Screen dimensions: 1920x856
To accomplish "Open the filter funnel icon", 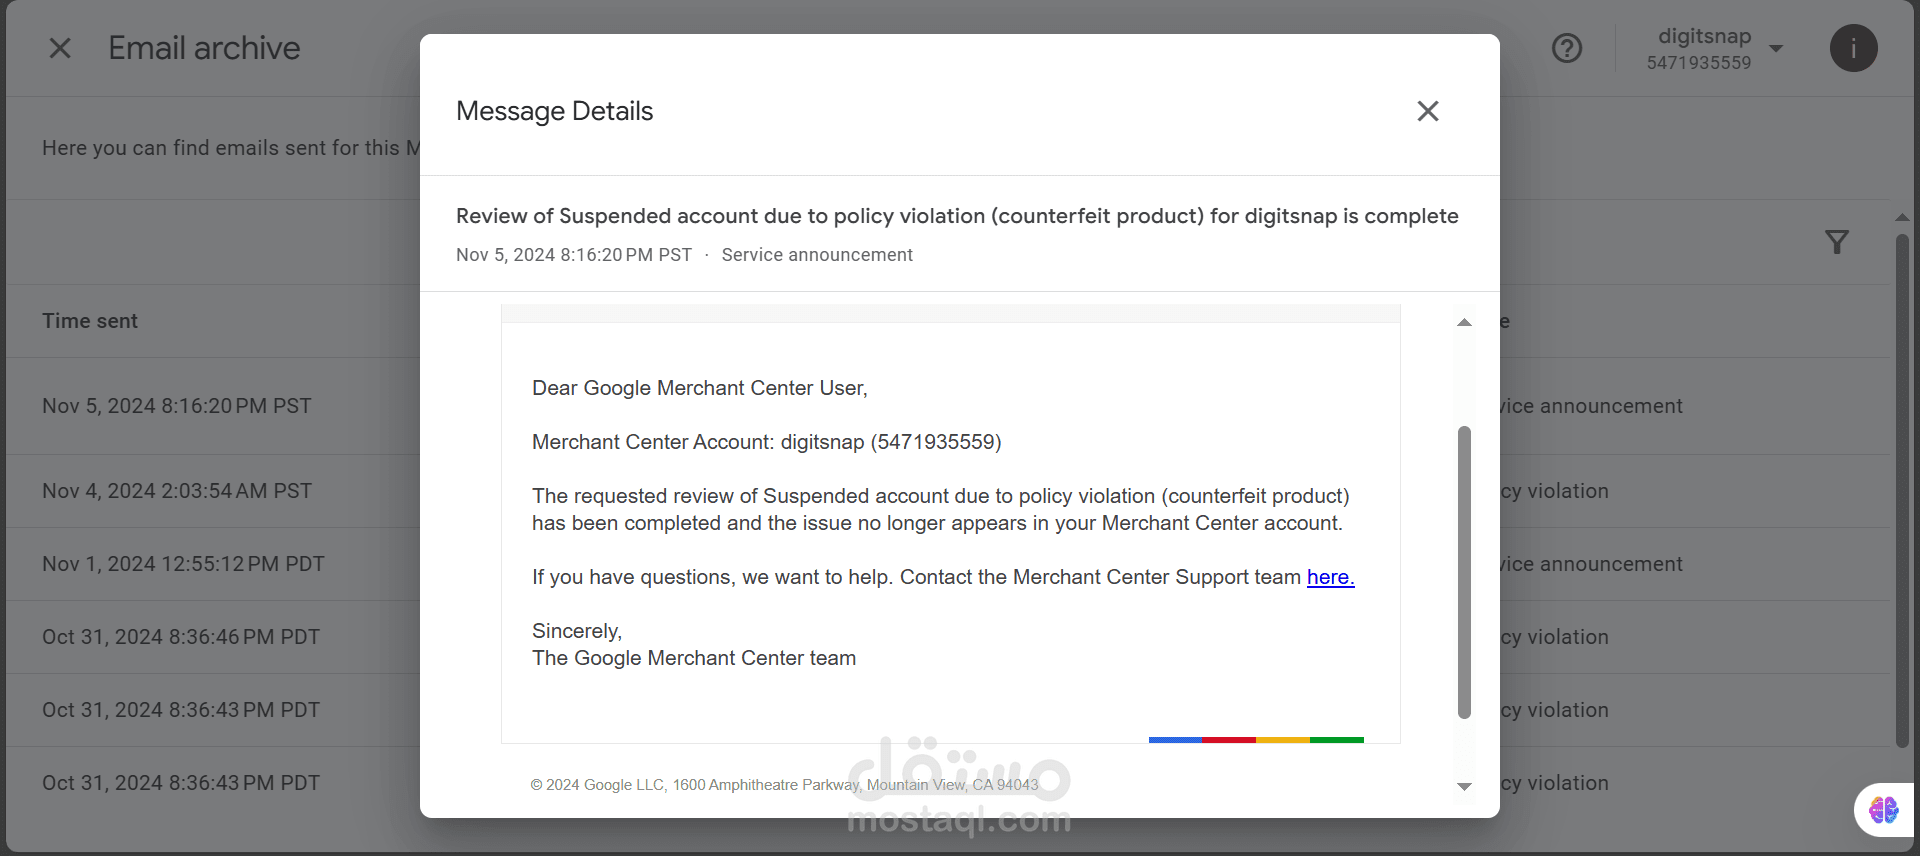I will pos(1837,242).
